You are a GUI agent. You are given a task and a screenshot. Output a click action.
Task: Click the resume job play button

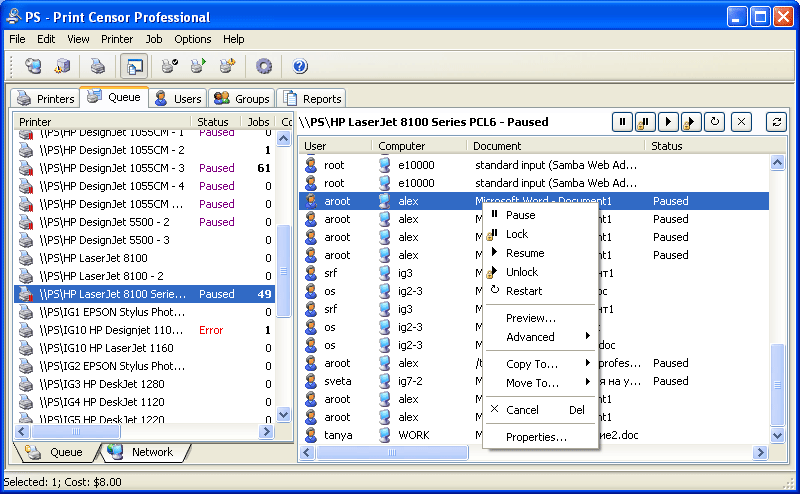667,122
